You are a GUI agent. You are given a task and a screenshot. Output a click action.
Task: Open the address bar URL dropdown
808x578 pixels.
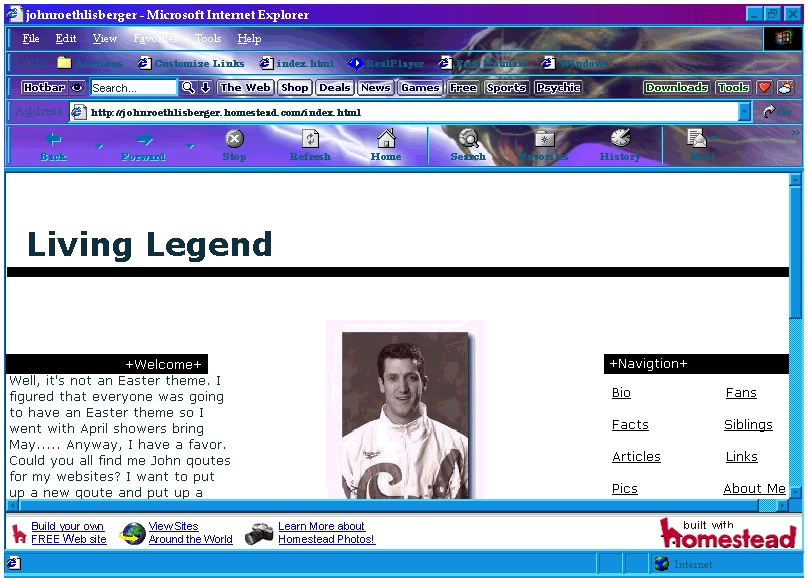[x=744, y=112]
